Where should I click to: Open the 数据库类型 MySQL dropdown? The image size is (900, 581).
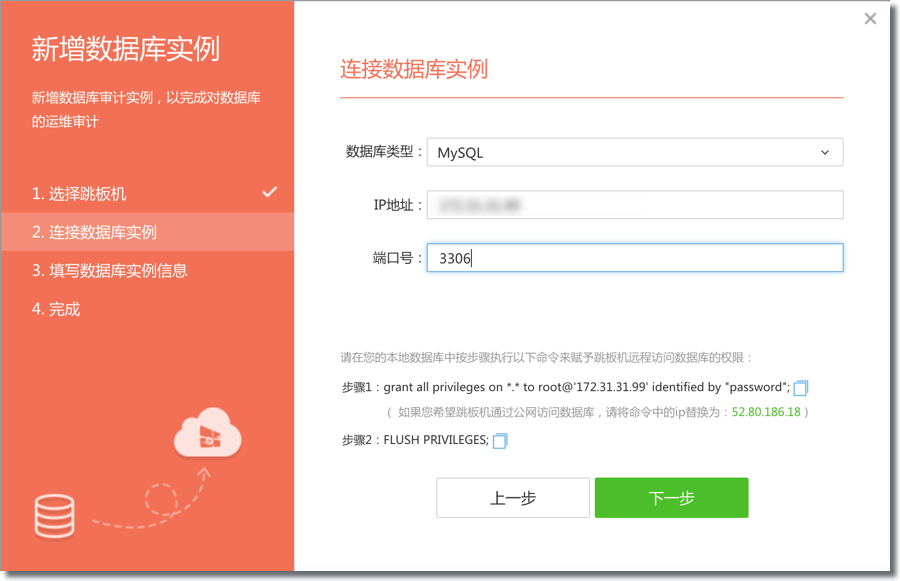click(x=636, y=152)
